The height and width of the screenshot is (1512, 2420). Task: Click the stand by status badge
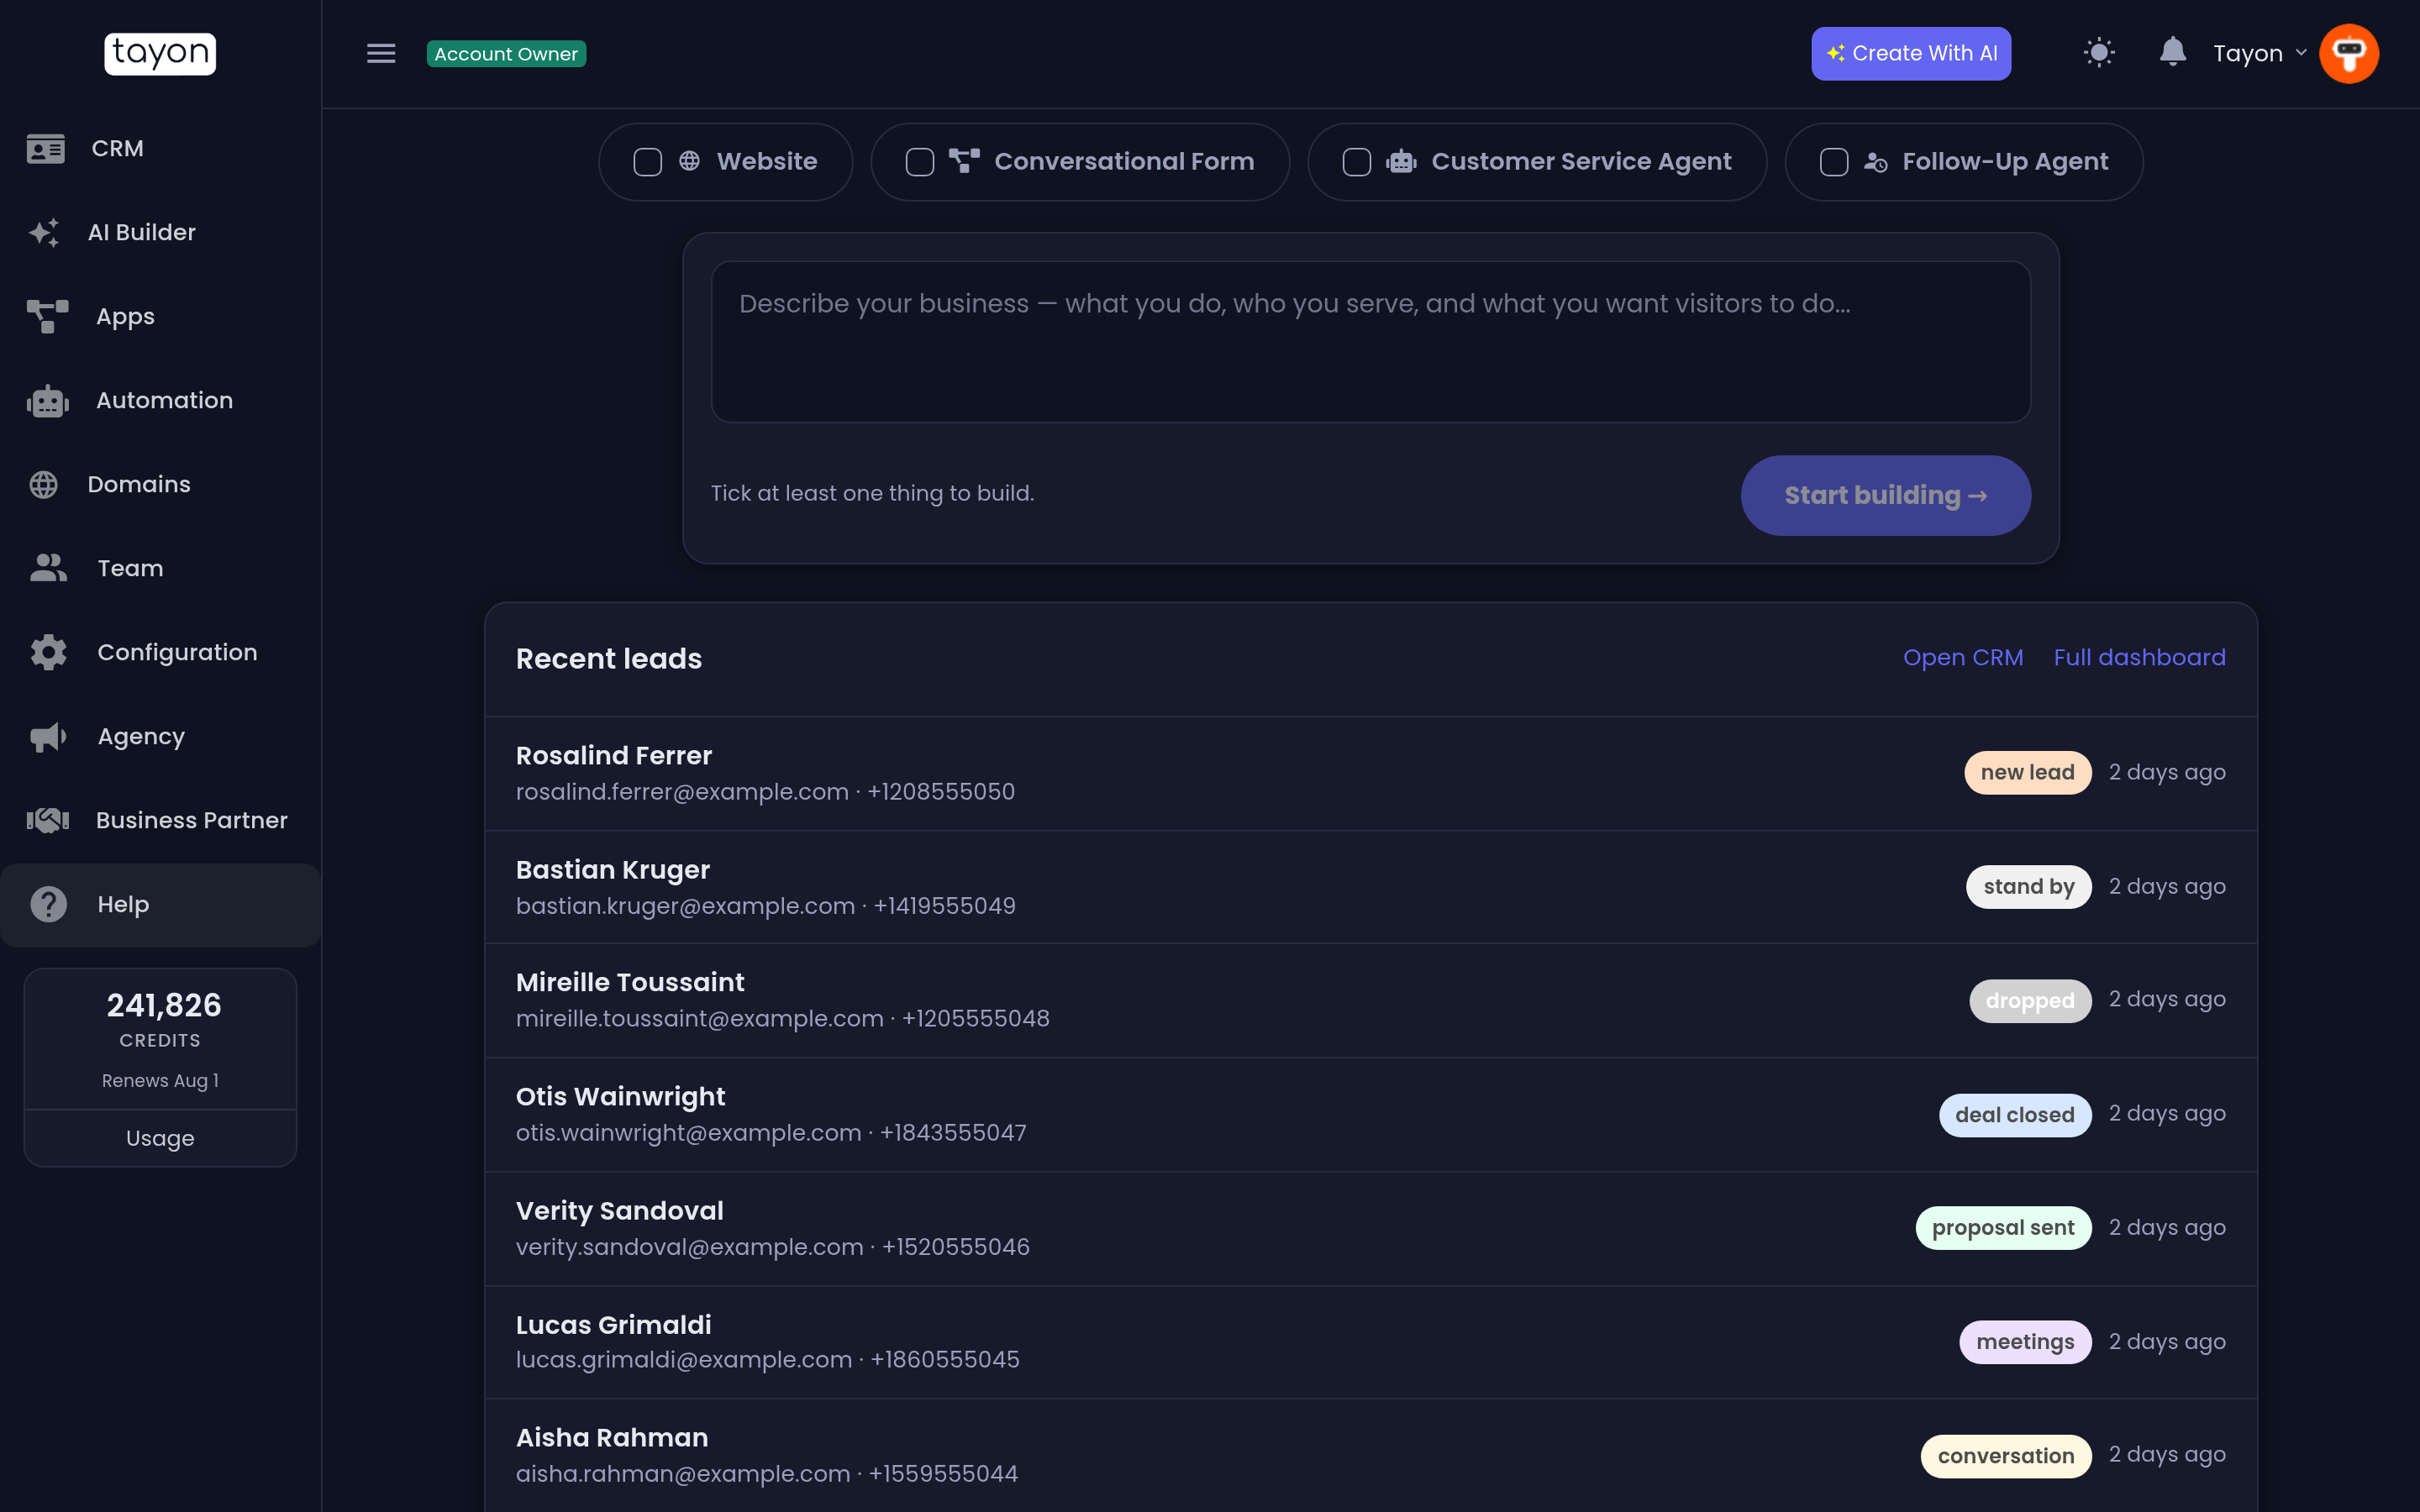[x=2028, y=887]
